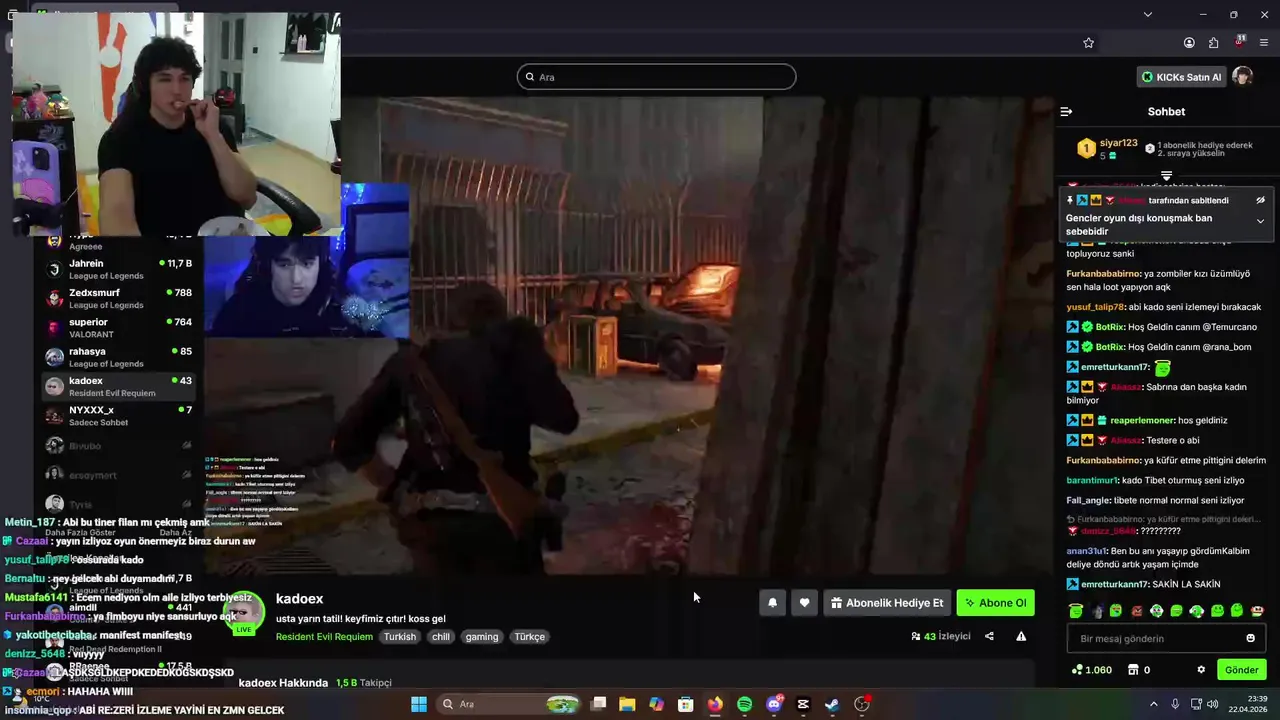This screenshot has width=1280, height=720.
Task: Open Microsoft Store from taskbar
Action: pyautogui.click(x=686, y=704)
